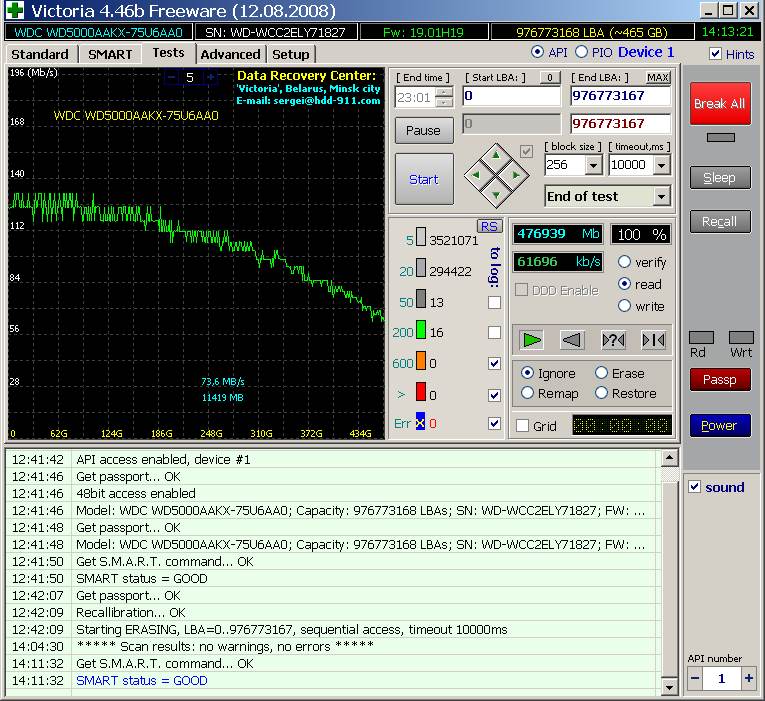Switch to the Standard tab

40,54
